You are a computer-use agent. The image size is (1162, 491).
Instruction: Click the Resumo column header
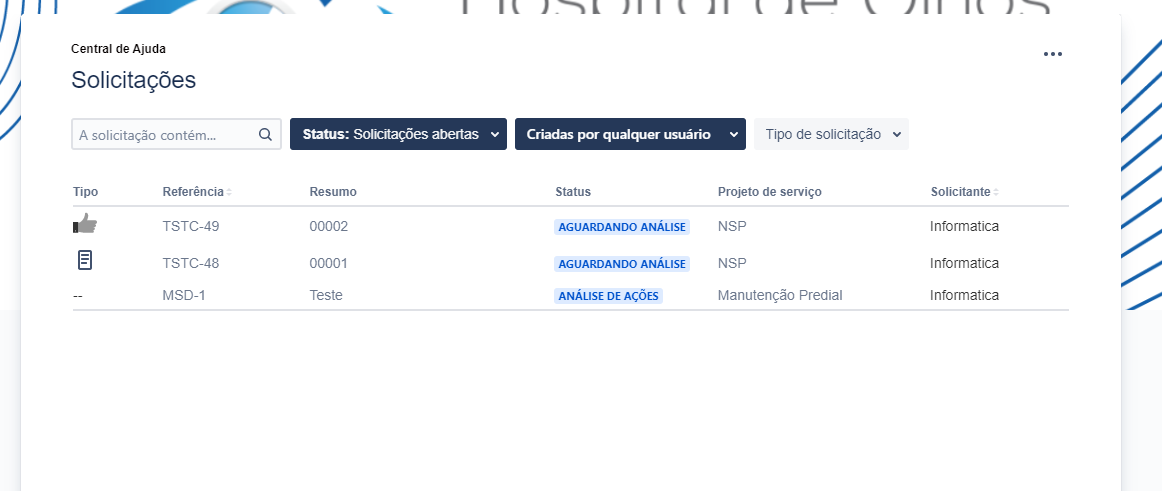333,192
